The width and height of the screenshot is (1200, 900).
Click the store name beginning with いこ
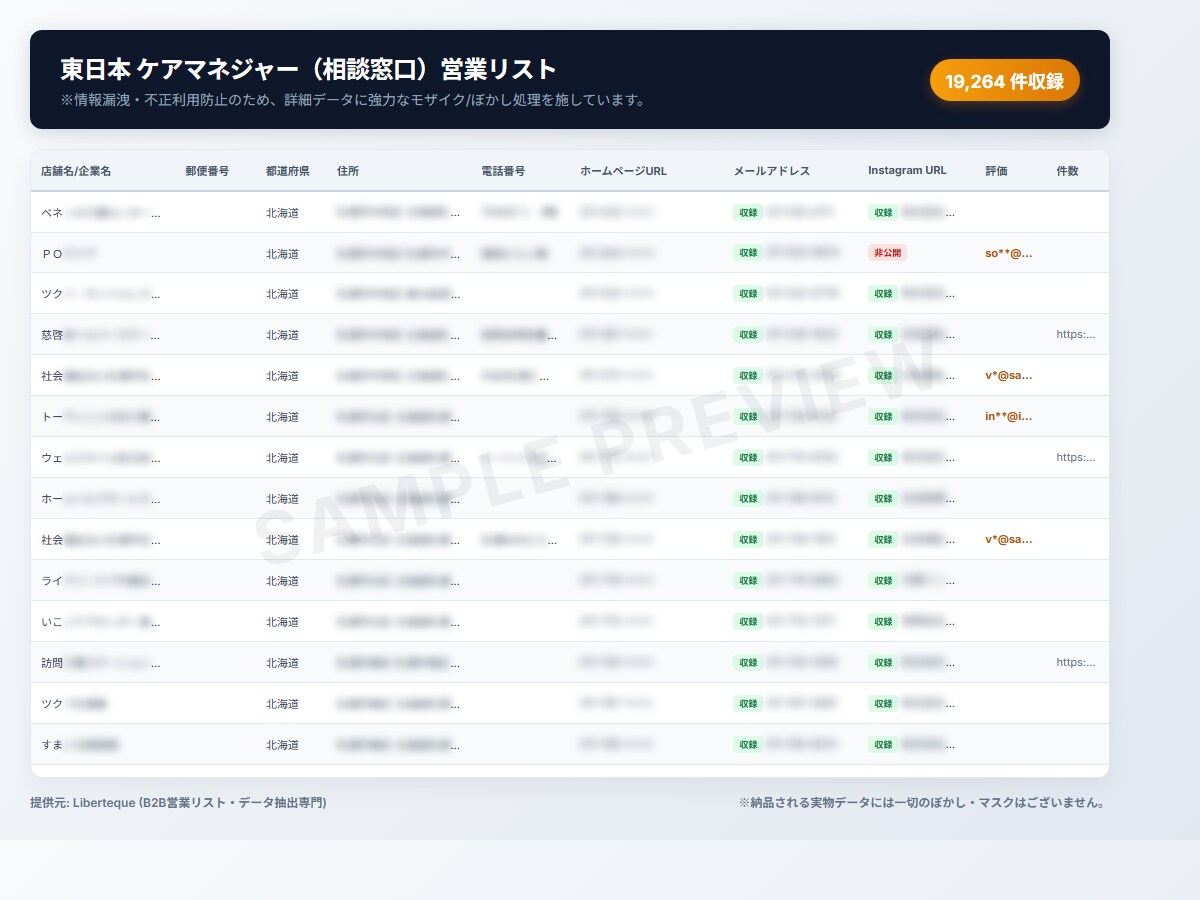pyautogui.click(x=101, y=623)
